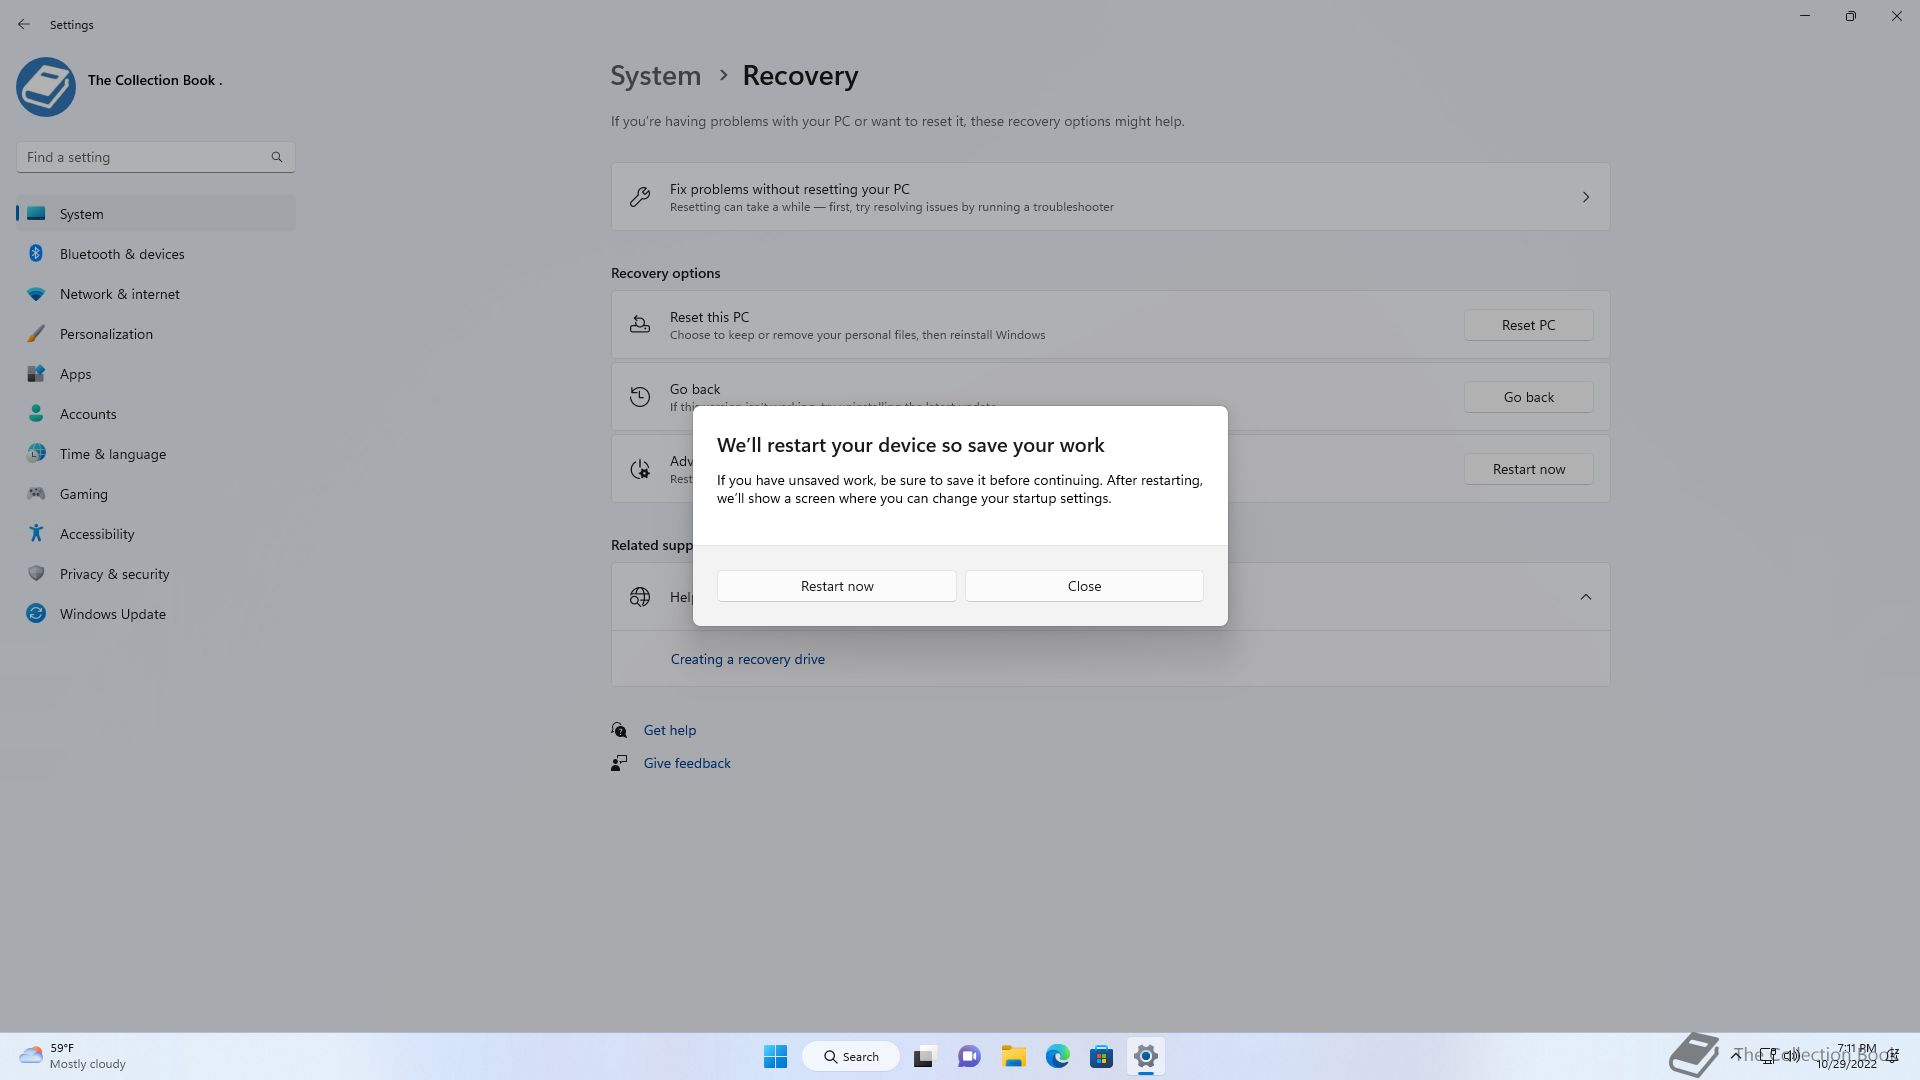Click the Bluetooth & devices sidebar icon
The image size is (1920, 1080).
[36, 254]
